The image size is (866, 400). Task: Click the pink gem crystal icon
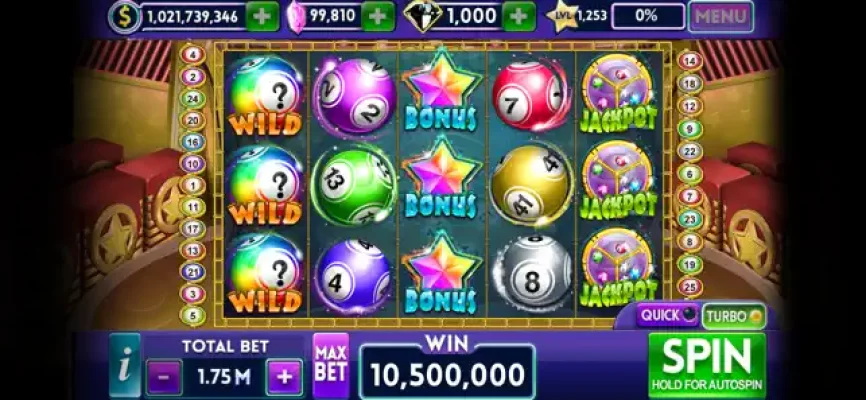point(297,17)
